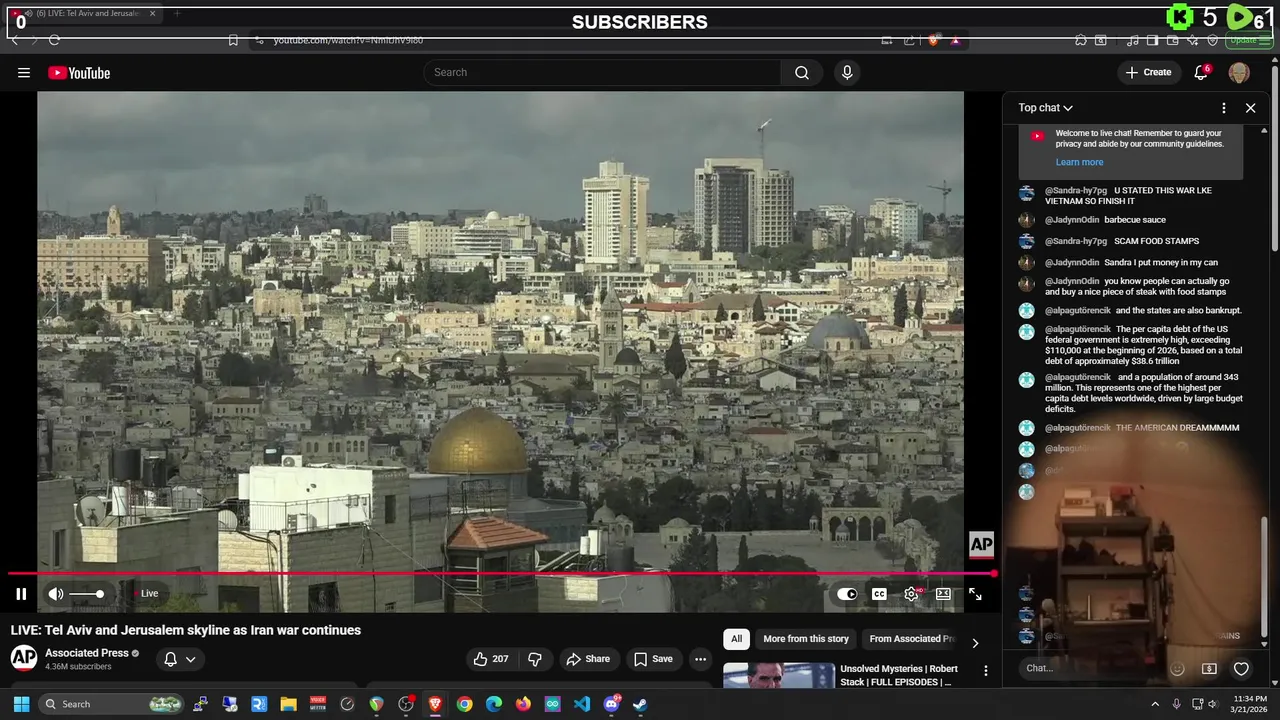Expand the Top chat dropdown
The width and height of the screenshot is (1280, 720).
pyautogui.click(x=1045, y=108)
